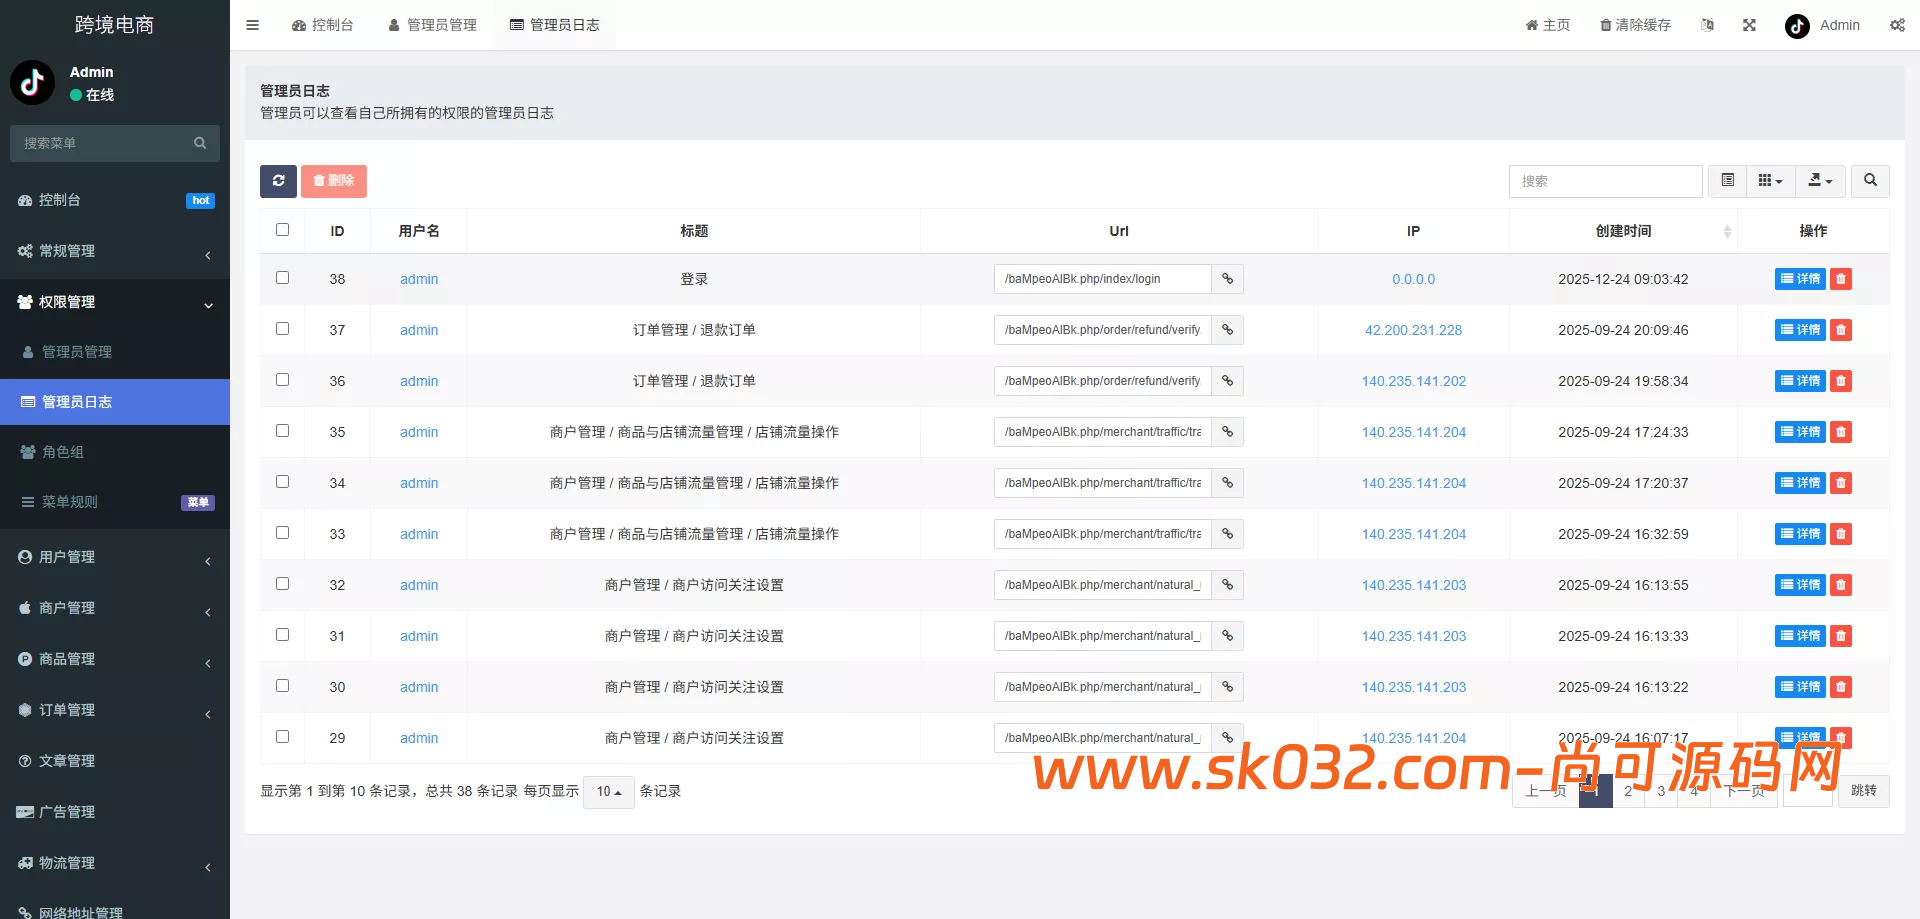Open the columns visibility dropdown in the toolbar
Screen dimensions: 1920x919
pyautogui.click(x=1770, y=181)
